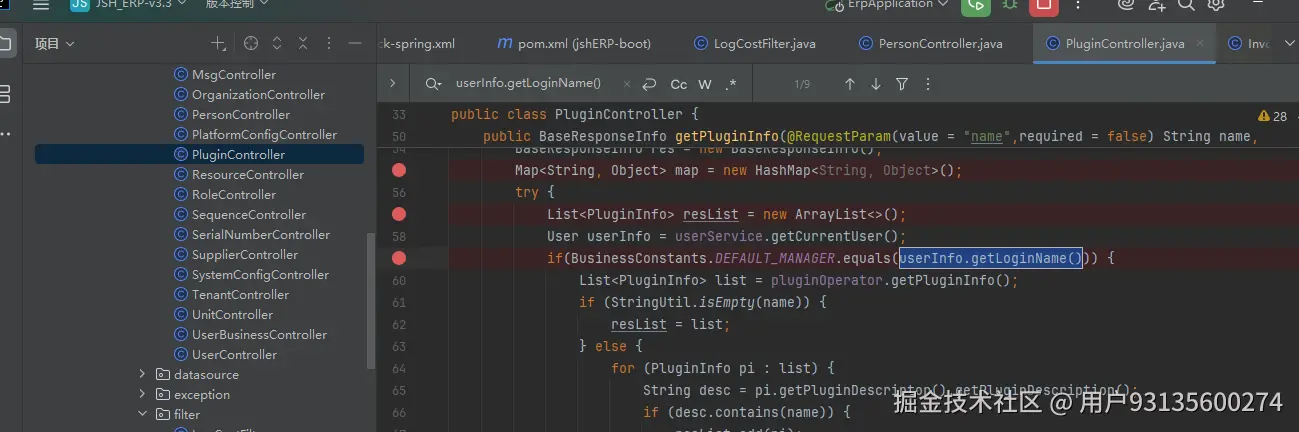The width and height of the screenshot is (1299, 432).
Task: Open the Project tool window folder icon
Action: click(x=5, y=43)
